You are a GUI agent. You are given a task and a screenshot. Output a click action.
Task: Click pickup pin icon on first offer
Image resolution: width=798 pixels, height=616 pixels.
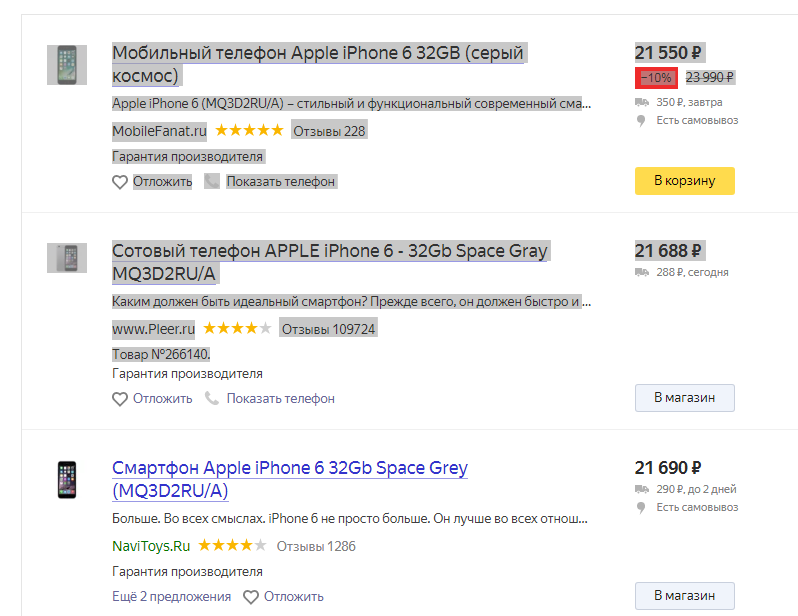click(641, 121)
